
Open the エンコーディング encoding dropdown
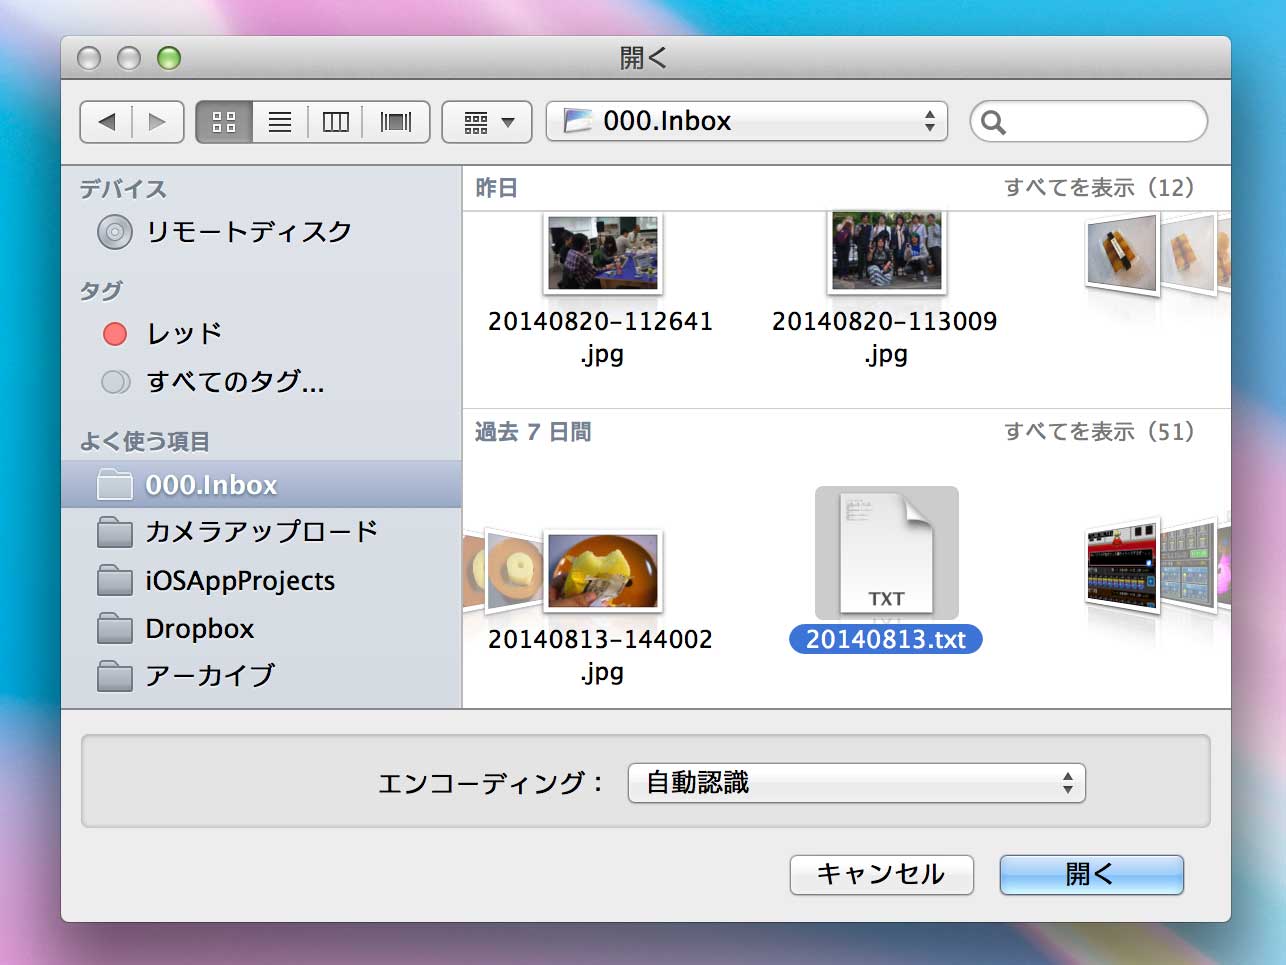point(856,783)
